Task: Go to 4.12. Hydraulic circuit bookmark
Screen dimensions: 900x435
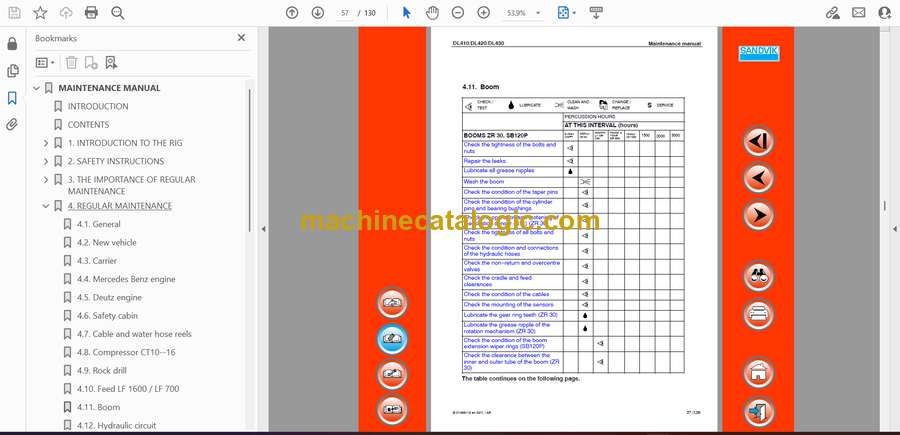Action: (117, 425)
